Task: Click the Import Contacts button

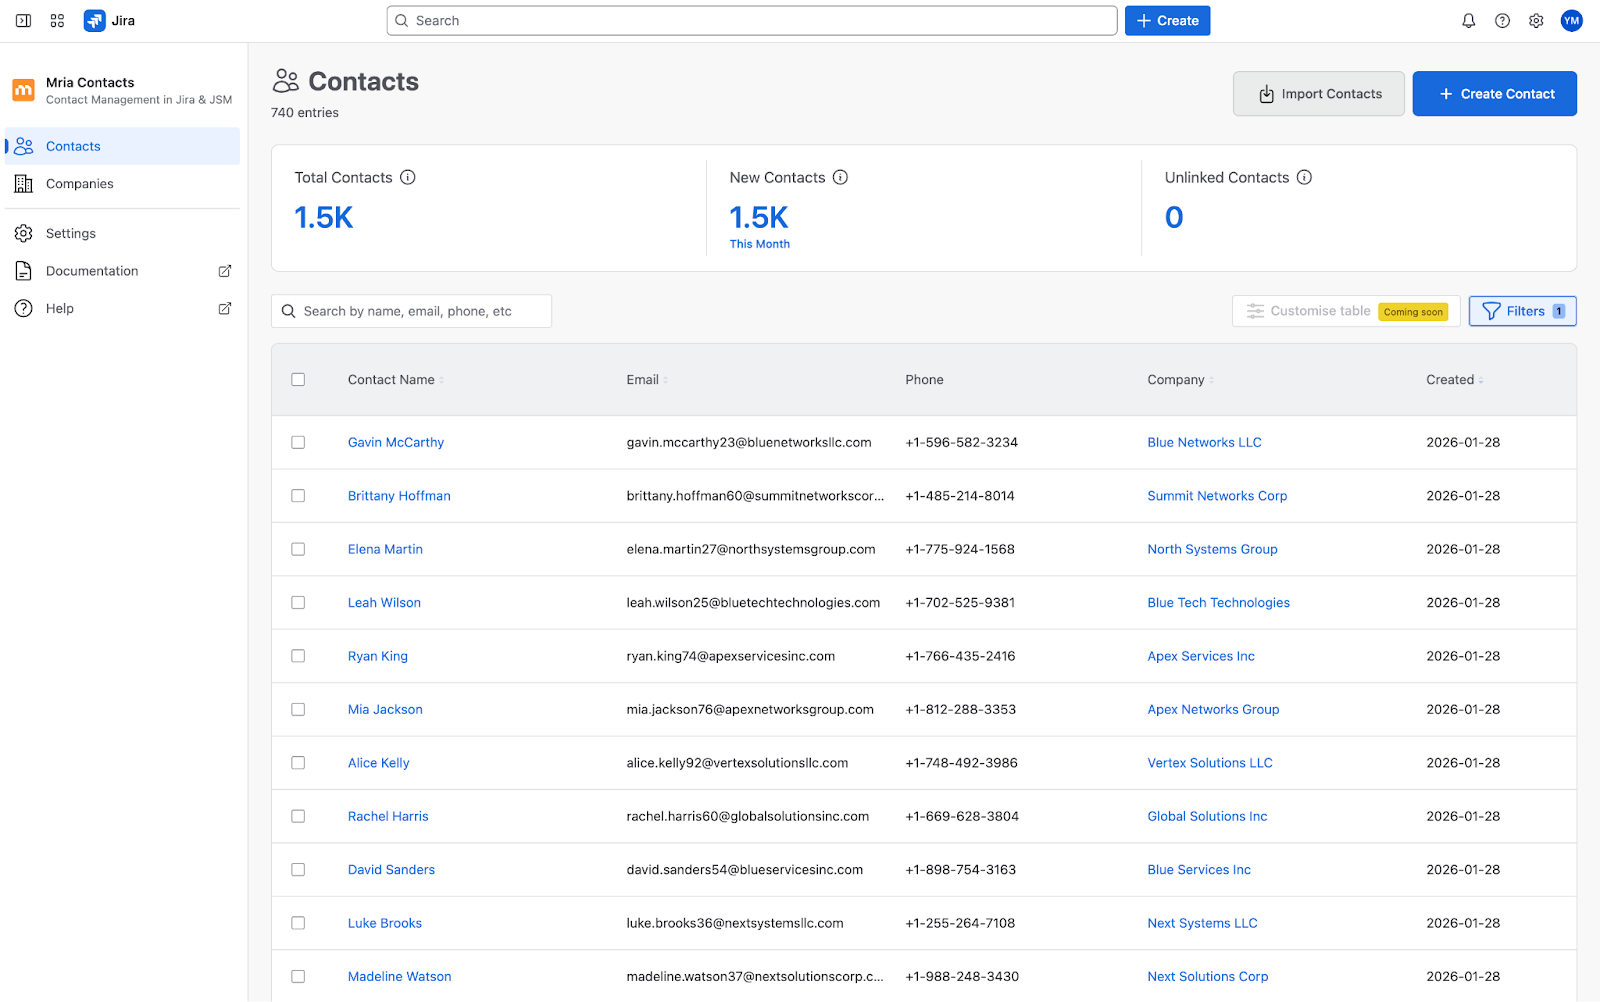Action: (1318, 94)
